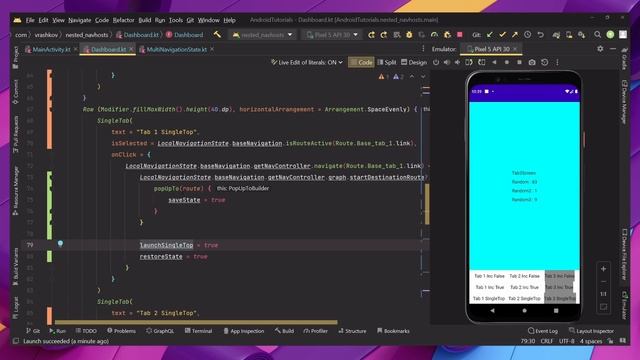The width and height of the screenshot is (640, 360).
Task: Click the emulator power button icon
Action: pyautogui.click(x=436, y=62)
